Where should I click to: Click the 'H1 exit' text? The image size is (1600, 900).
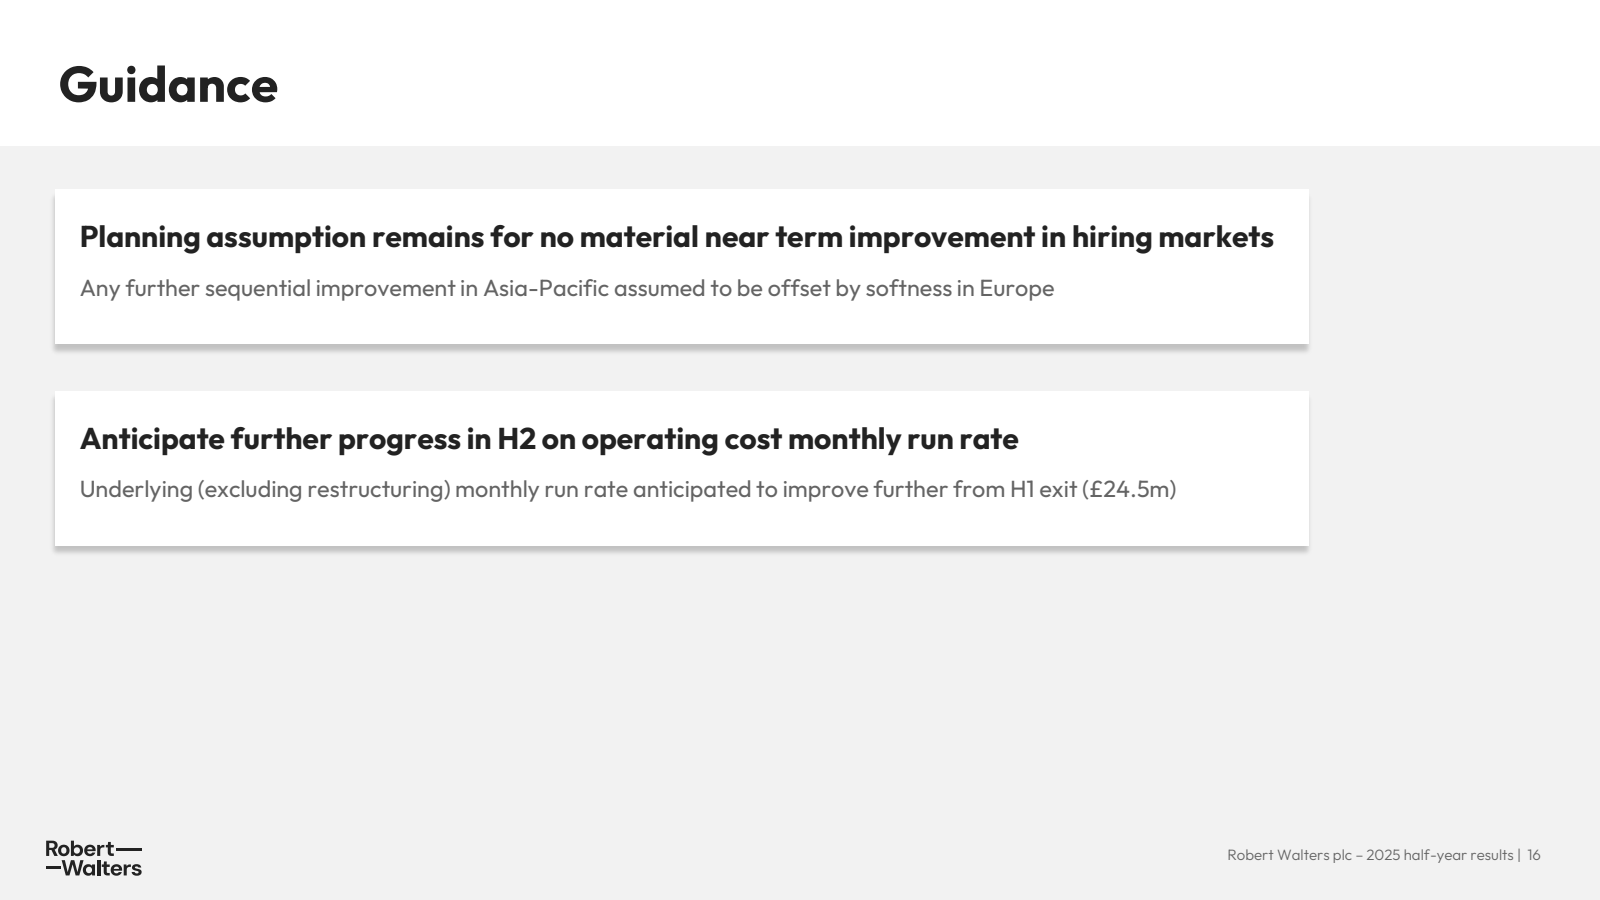click(1043, 489)
